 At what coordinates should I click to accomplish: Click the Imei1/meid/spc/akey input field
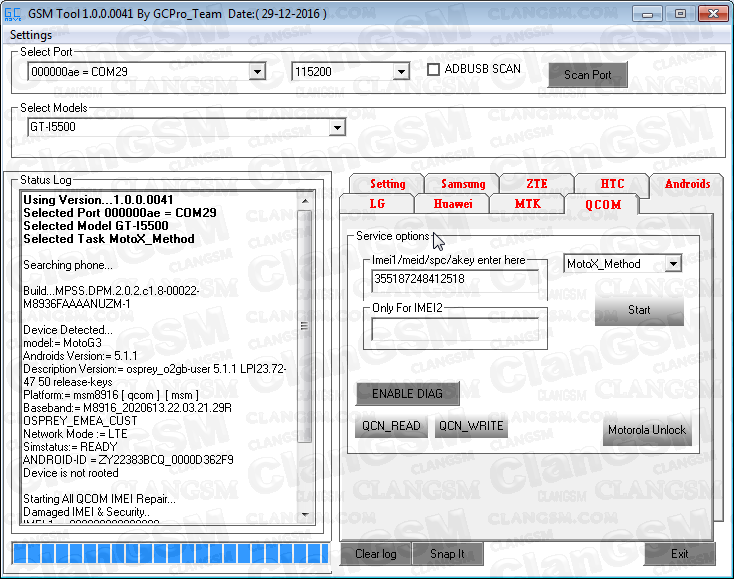coord(455,280)
